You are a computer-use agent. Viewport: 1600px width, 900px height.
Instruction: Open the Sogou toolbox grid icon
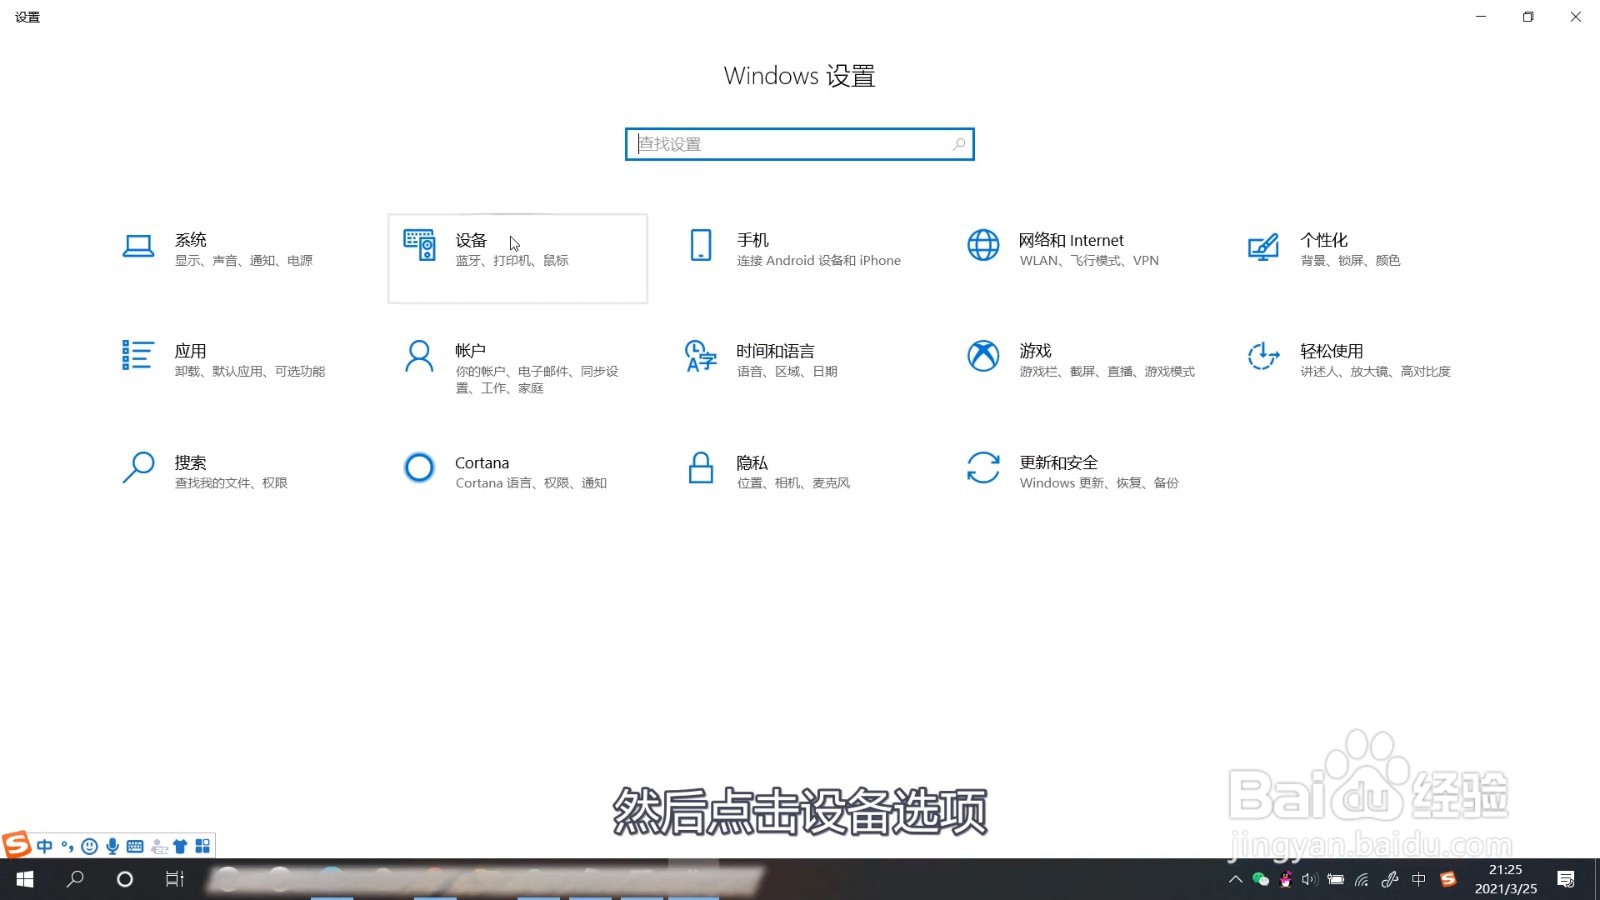pos(203,846)
